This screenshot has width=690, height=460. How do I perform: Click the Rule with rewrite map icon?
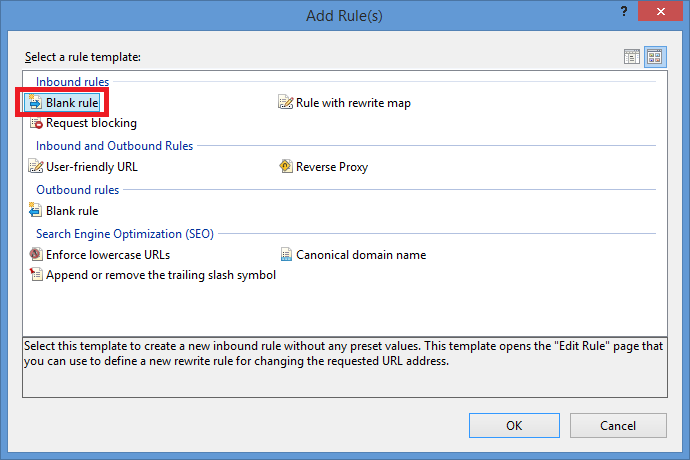pyautogui.click(x=286, y=102)
